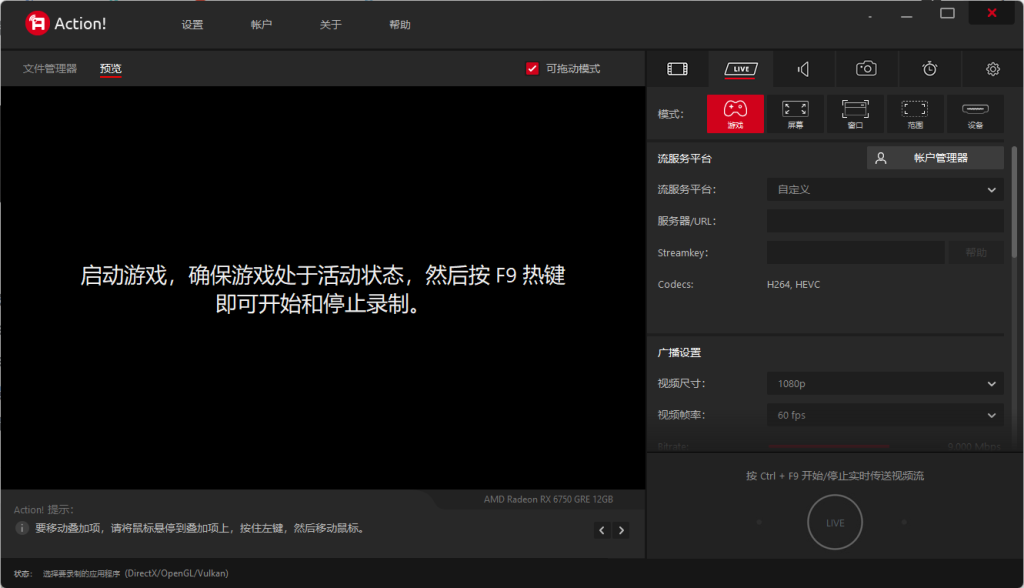Choose the 窗口 (window) capture mode
The width and height of the screenshot is (1024, 588).
pos(855,113)
